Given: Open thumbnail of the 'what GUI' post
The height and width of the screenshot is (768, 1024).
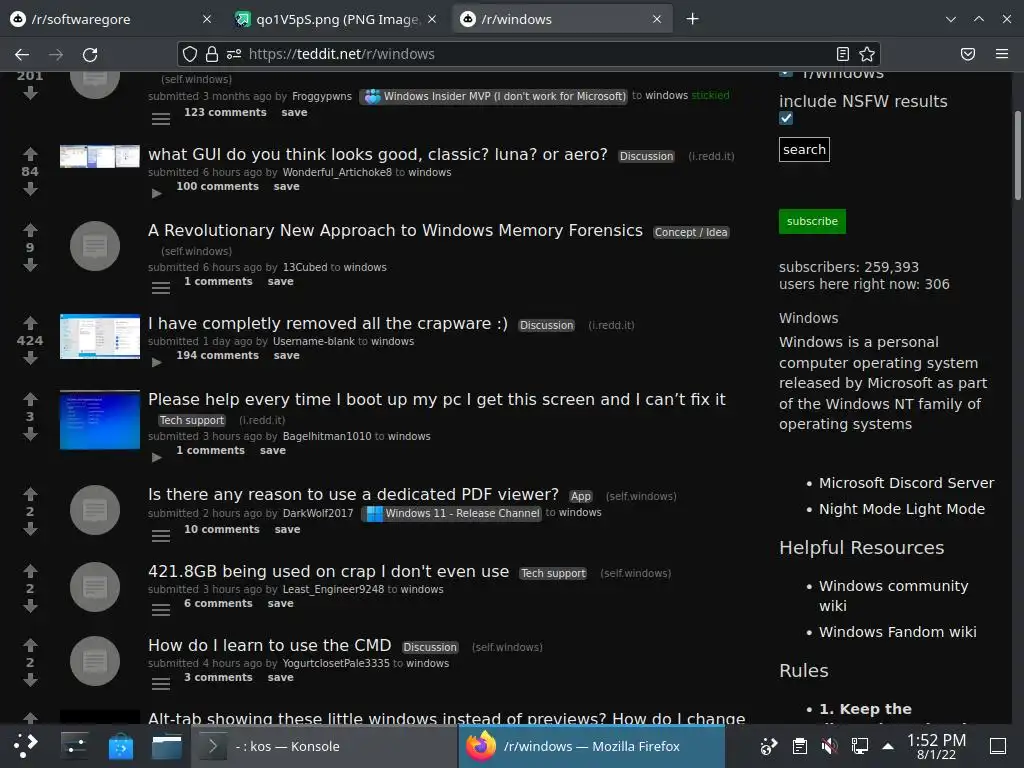Looking at the screenshot, I should 100,156.
